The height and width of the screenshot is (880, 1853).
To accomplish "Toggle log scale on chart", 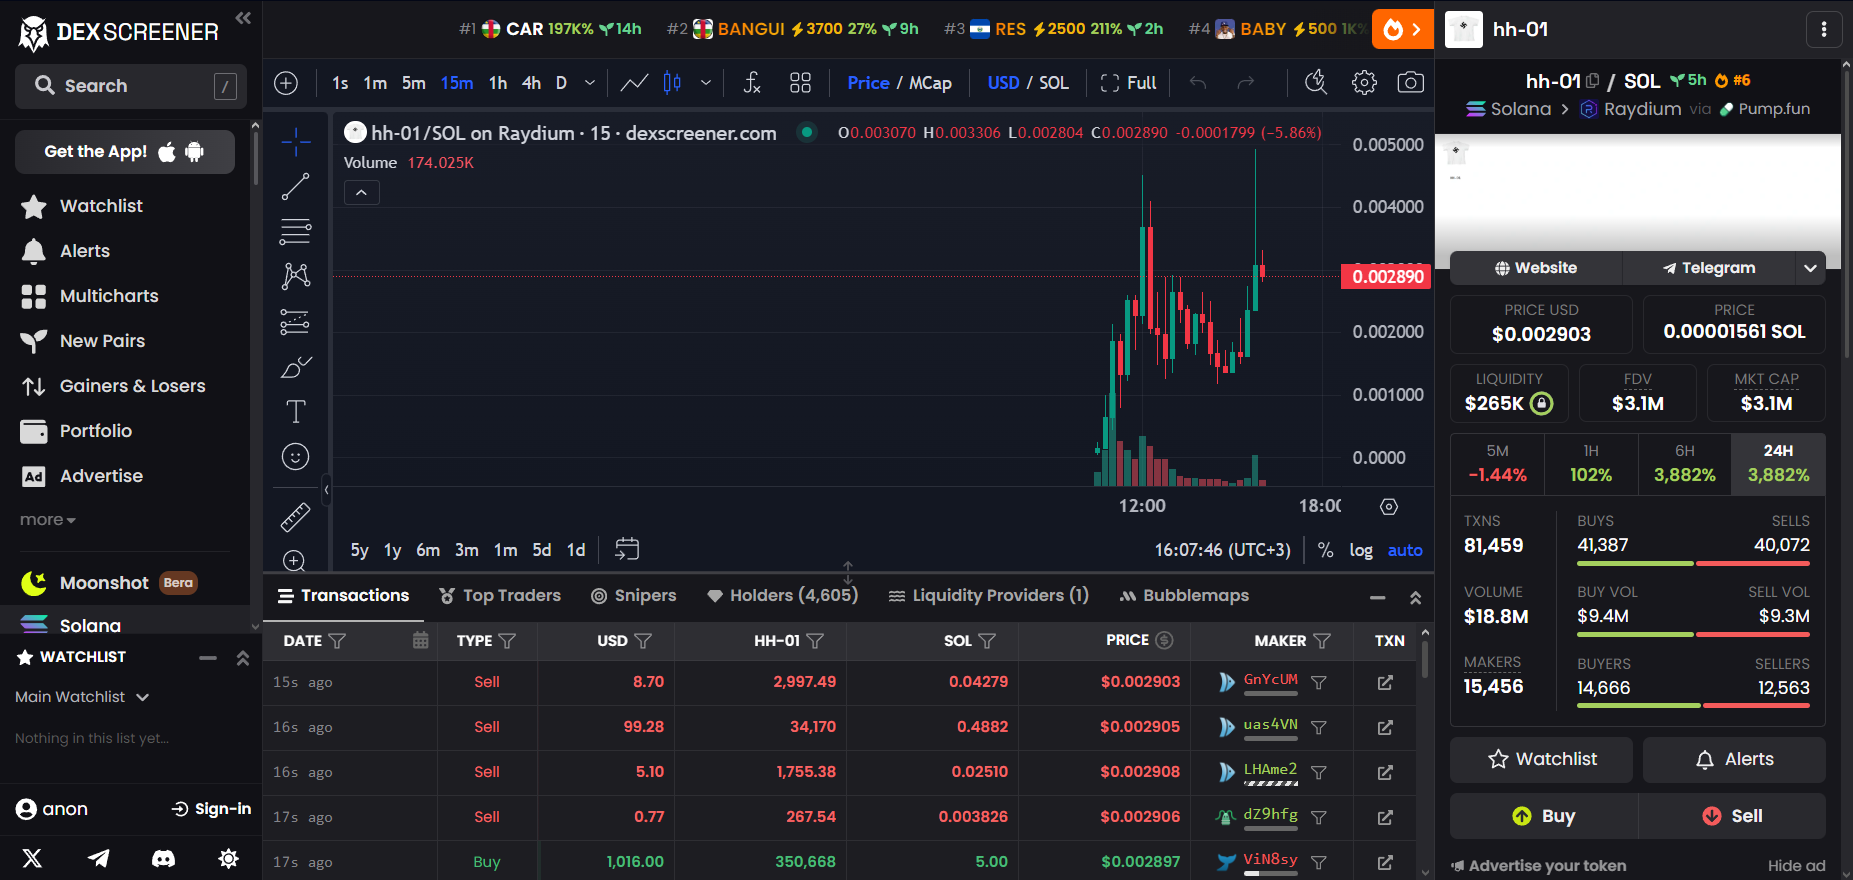I will pyautogui.click(x=1361, y=550).
